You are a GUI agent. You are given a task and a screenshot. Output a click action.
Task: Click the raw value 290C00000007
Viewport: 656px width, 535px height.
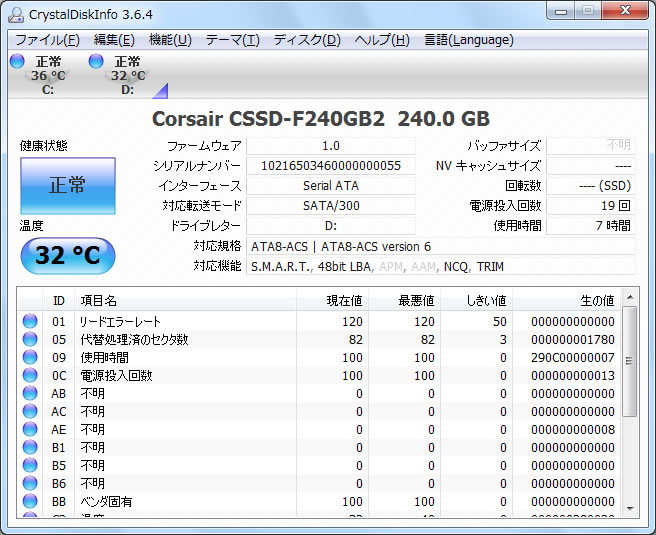[x=573, y=357]
